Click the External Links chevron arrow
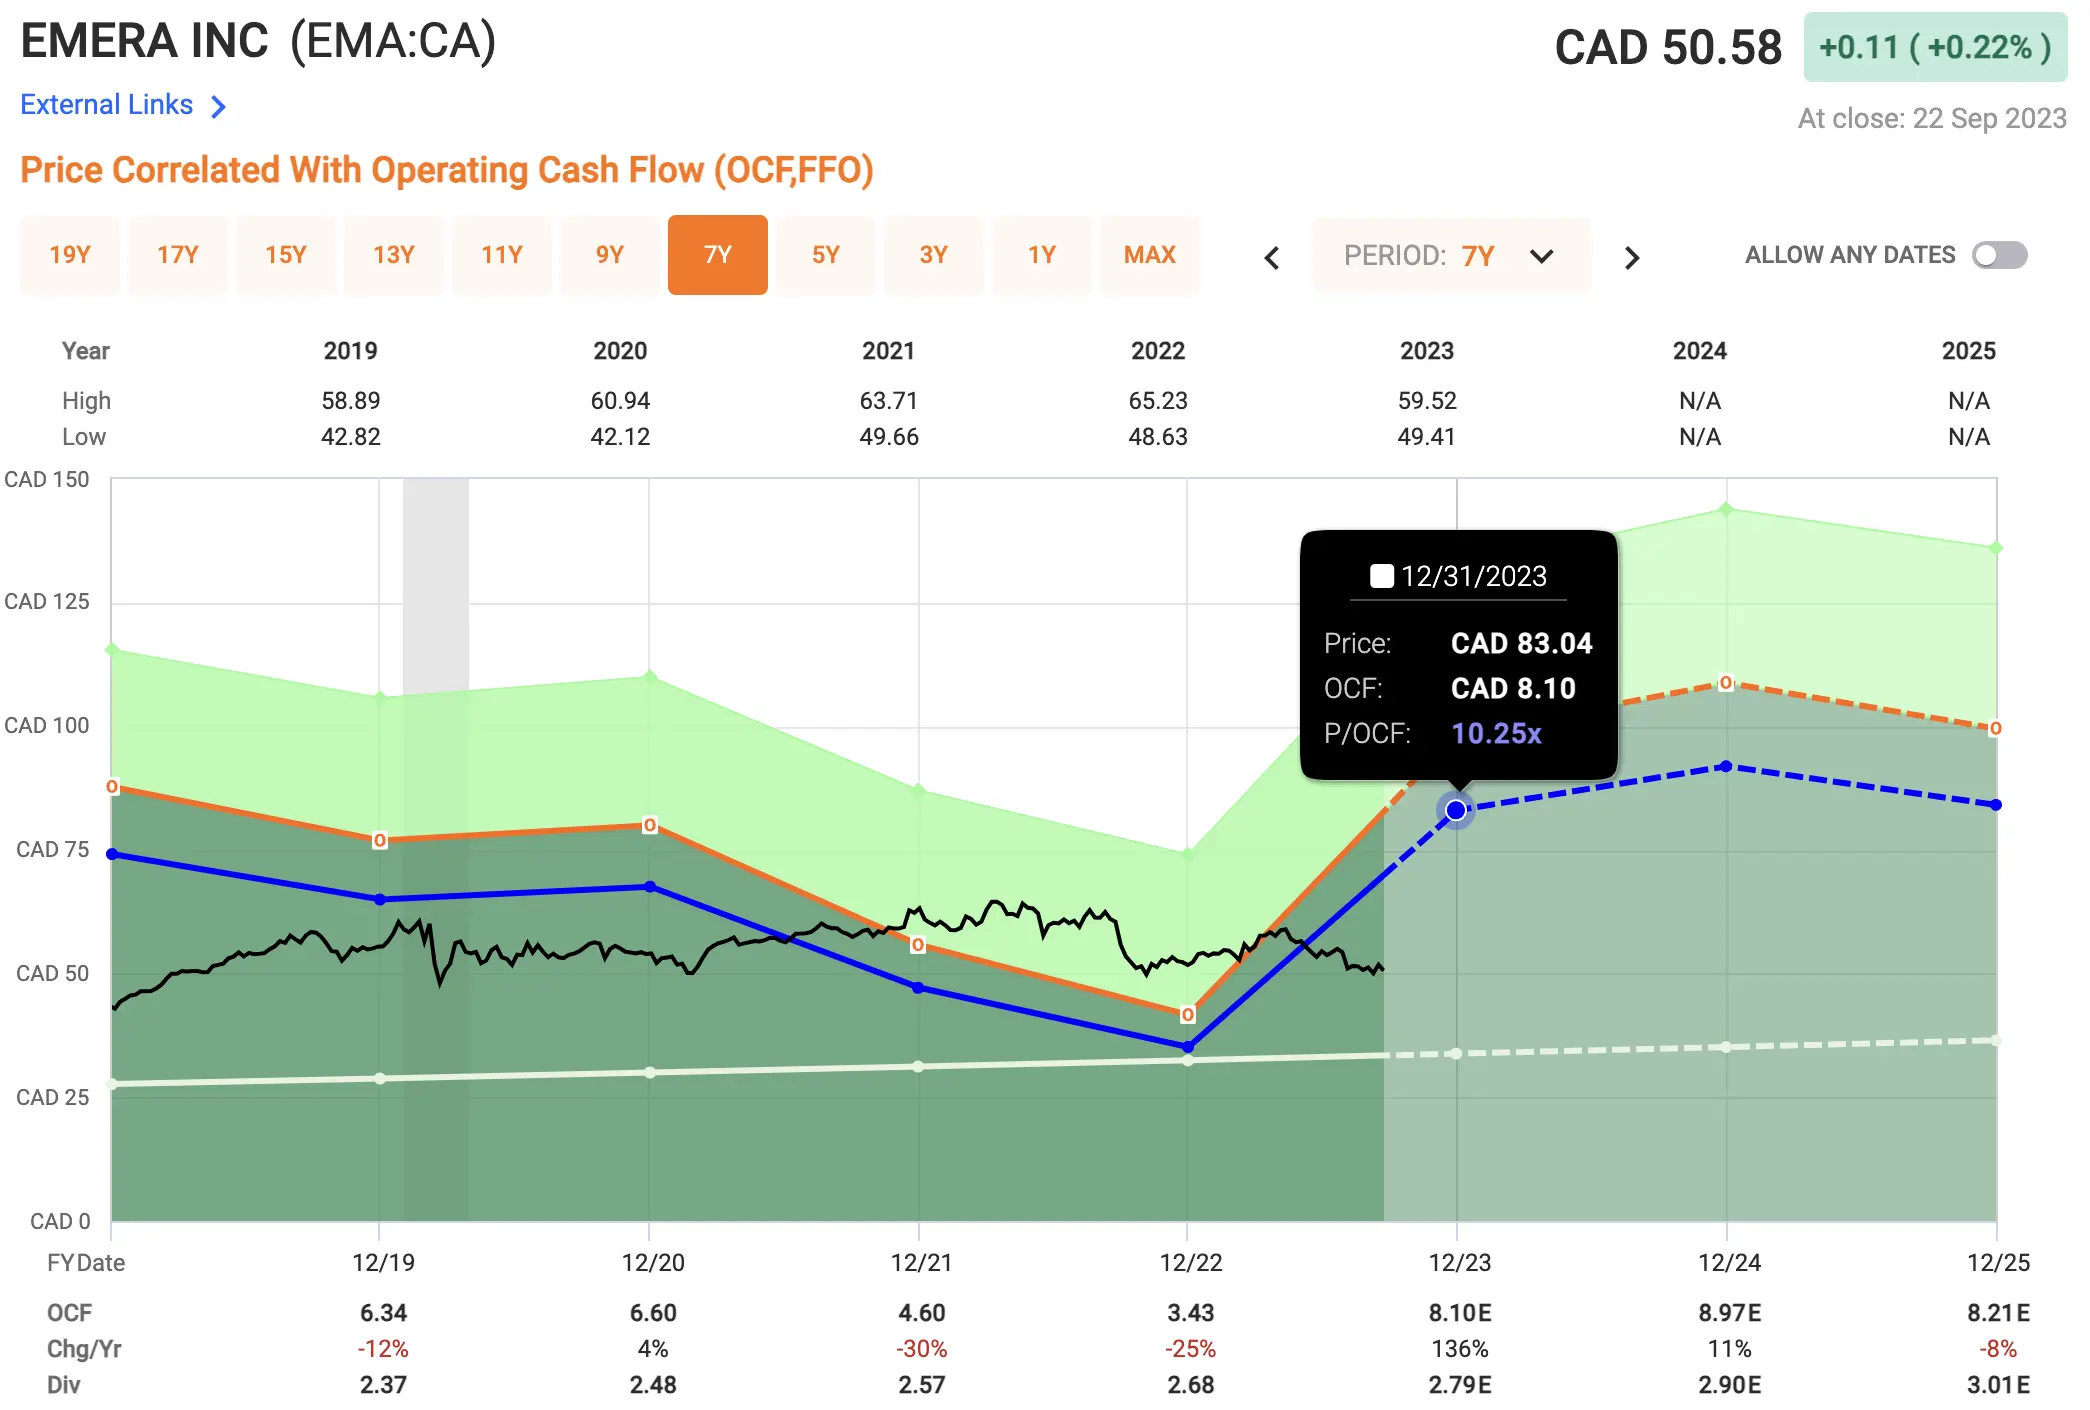The height and width of the screenshot is (1410, 2090). click(219, 106)
